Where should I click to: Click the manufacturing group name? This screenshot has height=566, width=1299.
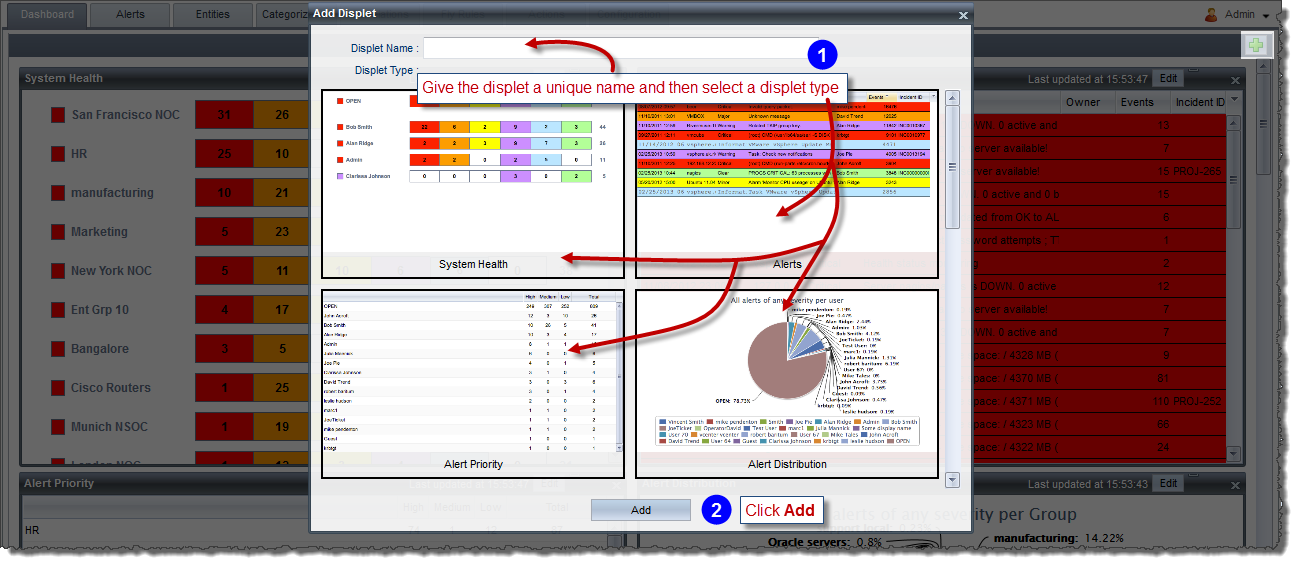(x=112, y=193)
